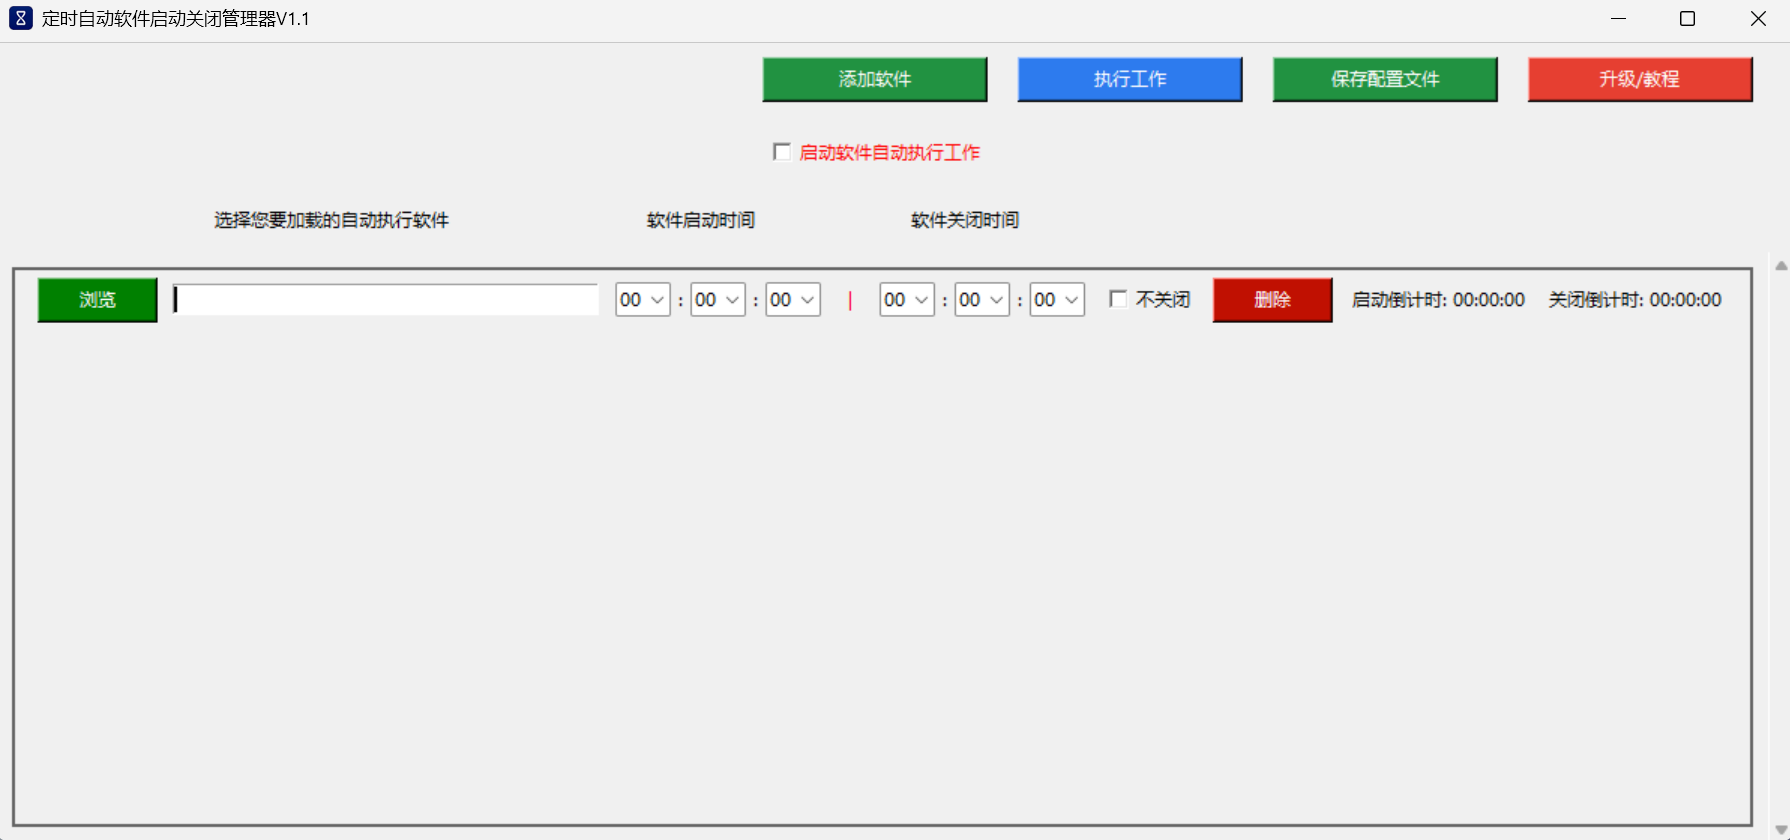Open the close time minute dropdown
The image size is (1790, 840).
[982, 300]
